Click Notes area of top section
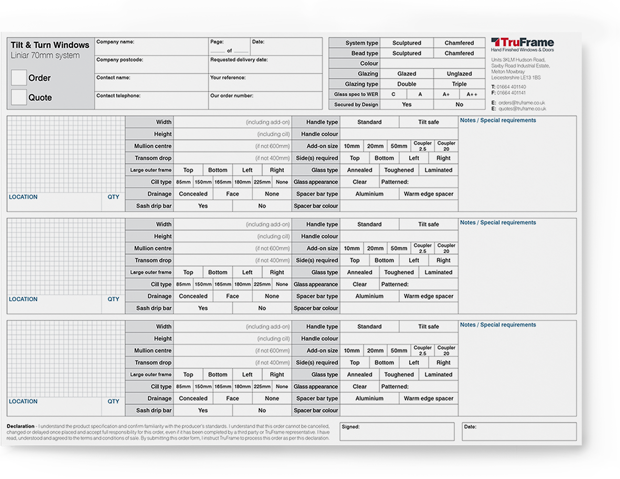 pyautogui.click(x=518, y=164)
